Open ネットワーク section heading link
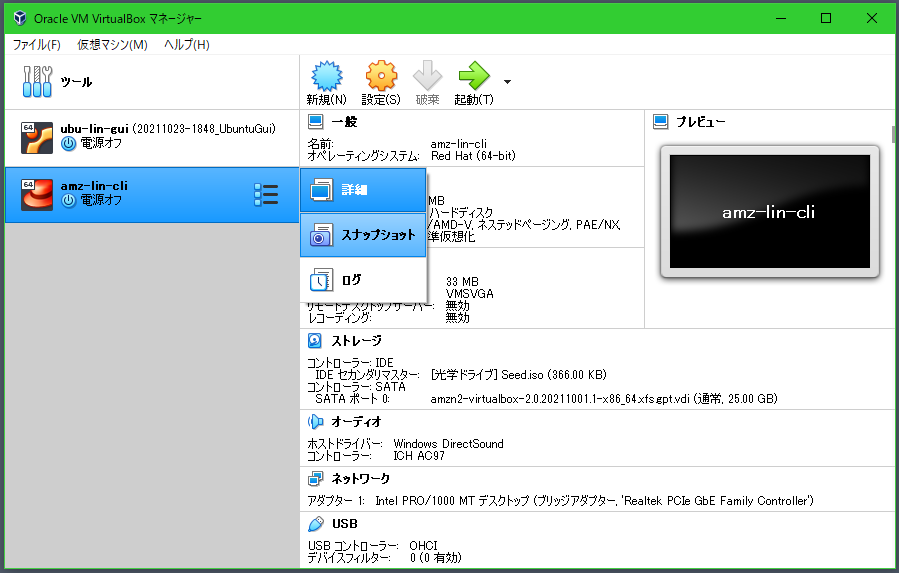Screen dimensions: 899x573 pos(361,478)
